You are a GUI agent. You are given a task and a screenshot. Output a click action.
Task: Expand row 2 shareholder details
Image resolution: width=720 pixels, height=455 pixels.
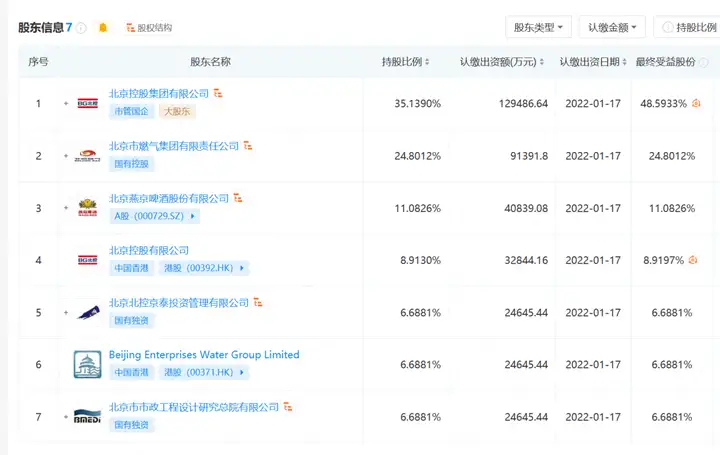pyautogui.click(x=66, y=156)
